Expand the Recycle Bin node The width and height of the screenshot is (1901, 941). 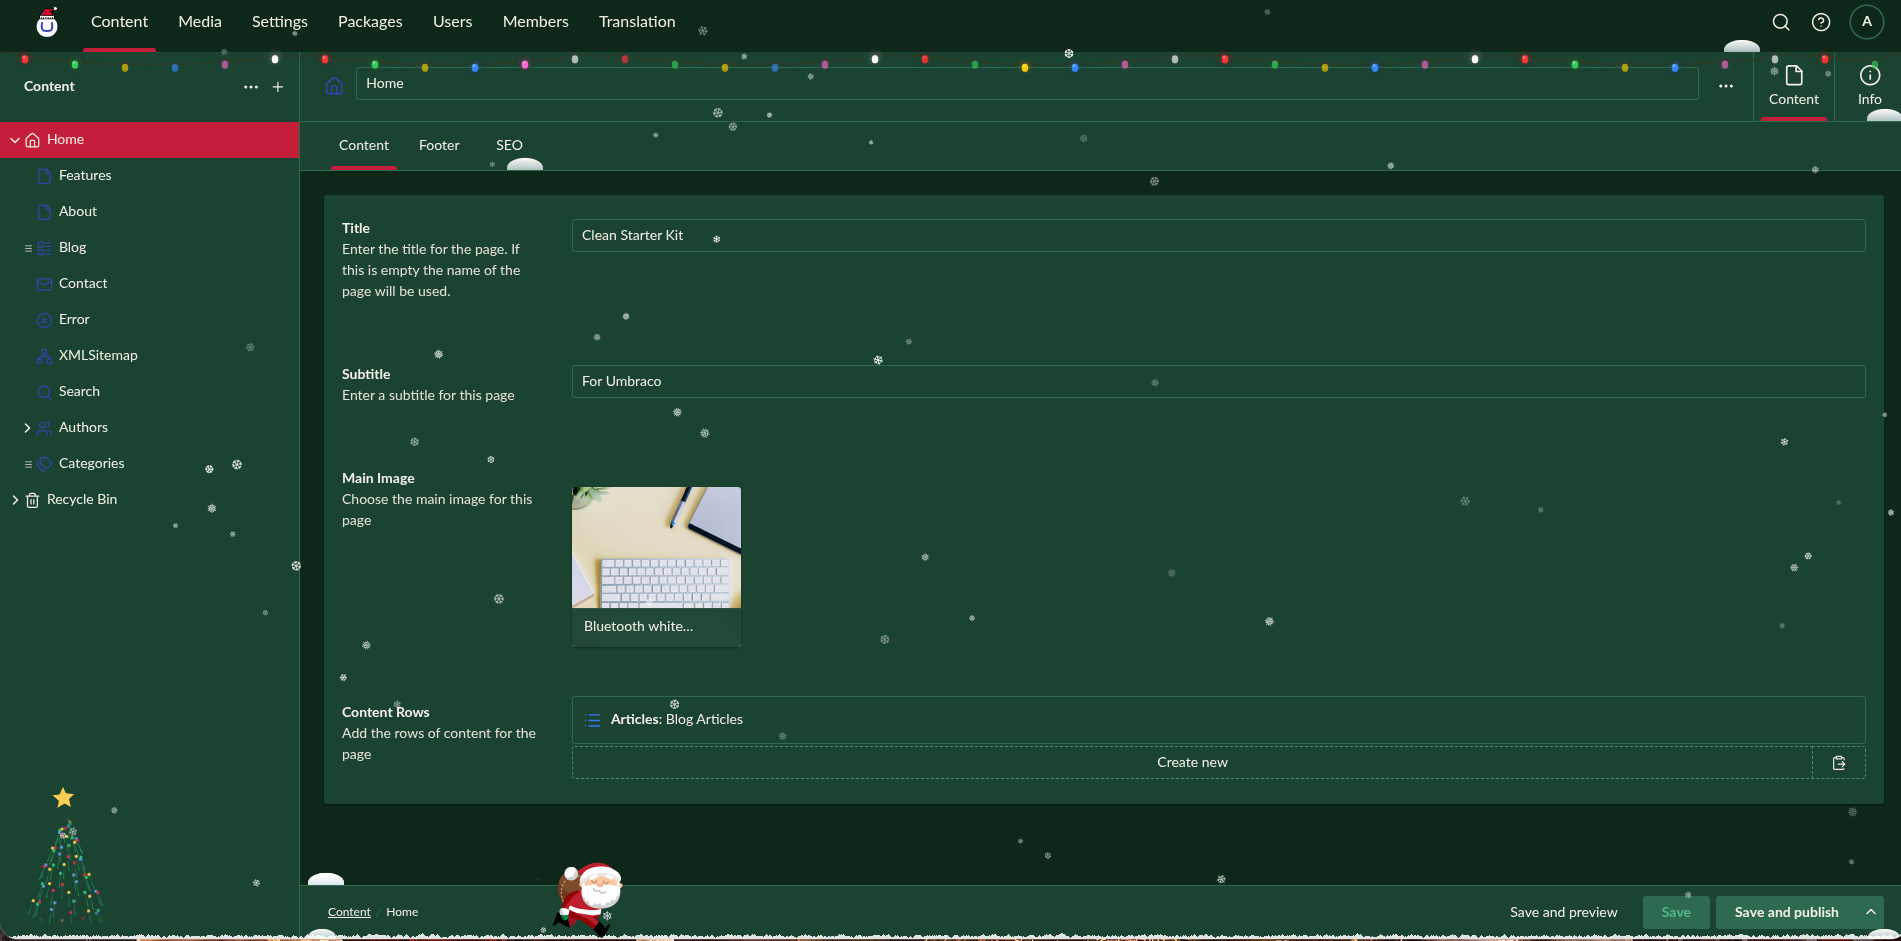15,499
